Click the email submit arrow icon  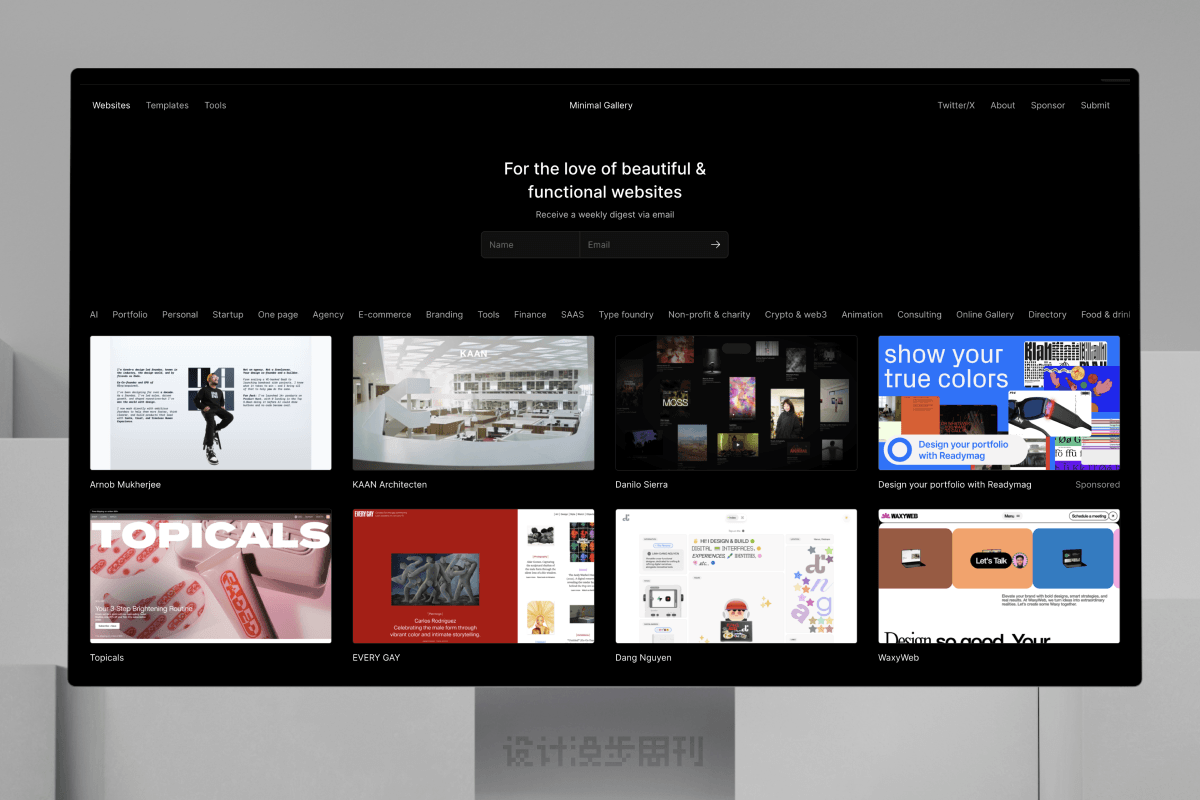715,245
